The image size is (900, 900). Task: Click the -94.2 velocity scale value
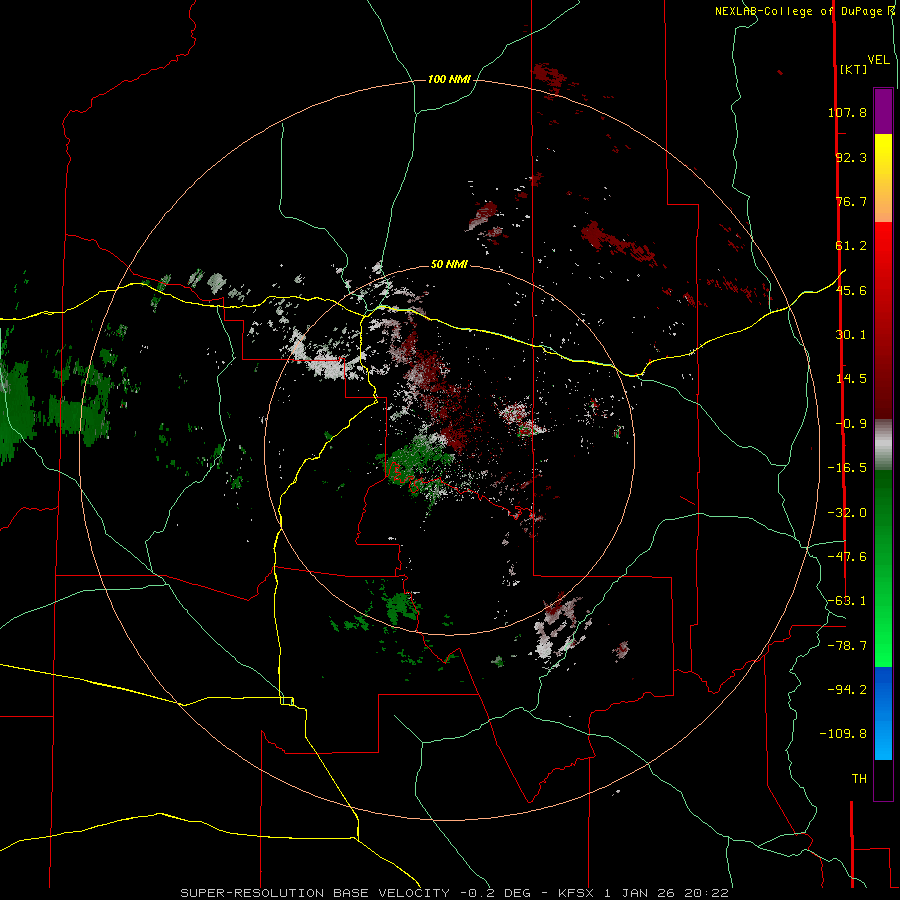click(x=847, y=690)
